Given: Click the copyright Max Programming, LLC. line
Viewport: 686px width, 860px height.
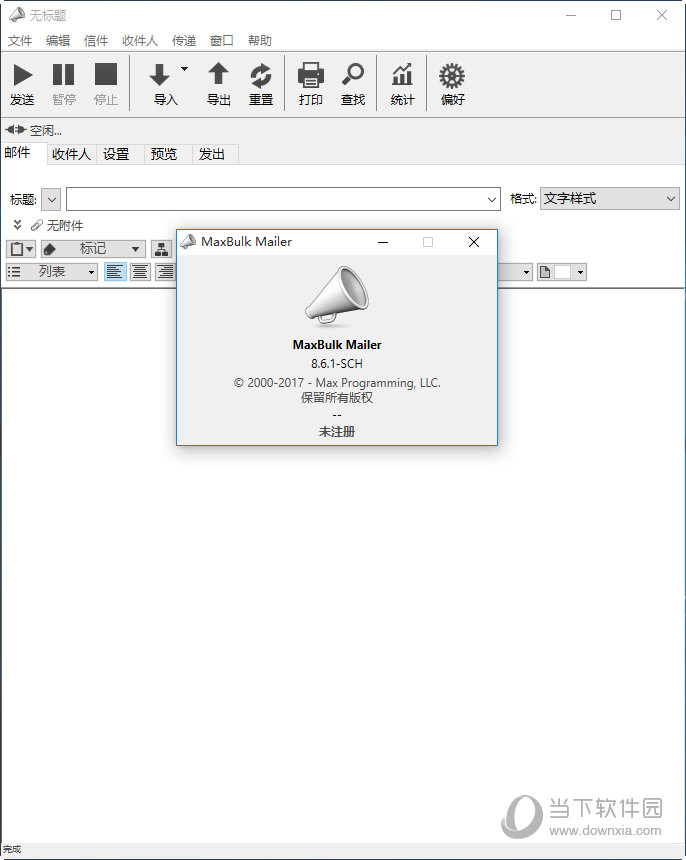Looking at the screenshot, I should coord(337,383).
